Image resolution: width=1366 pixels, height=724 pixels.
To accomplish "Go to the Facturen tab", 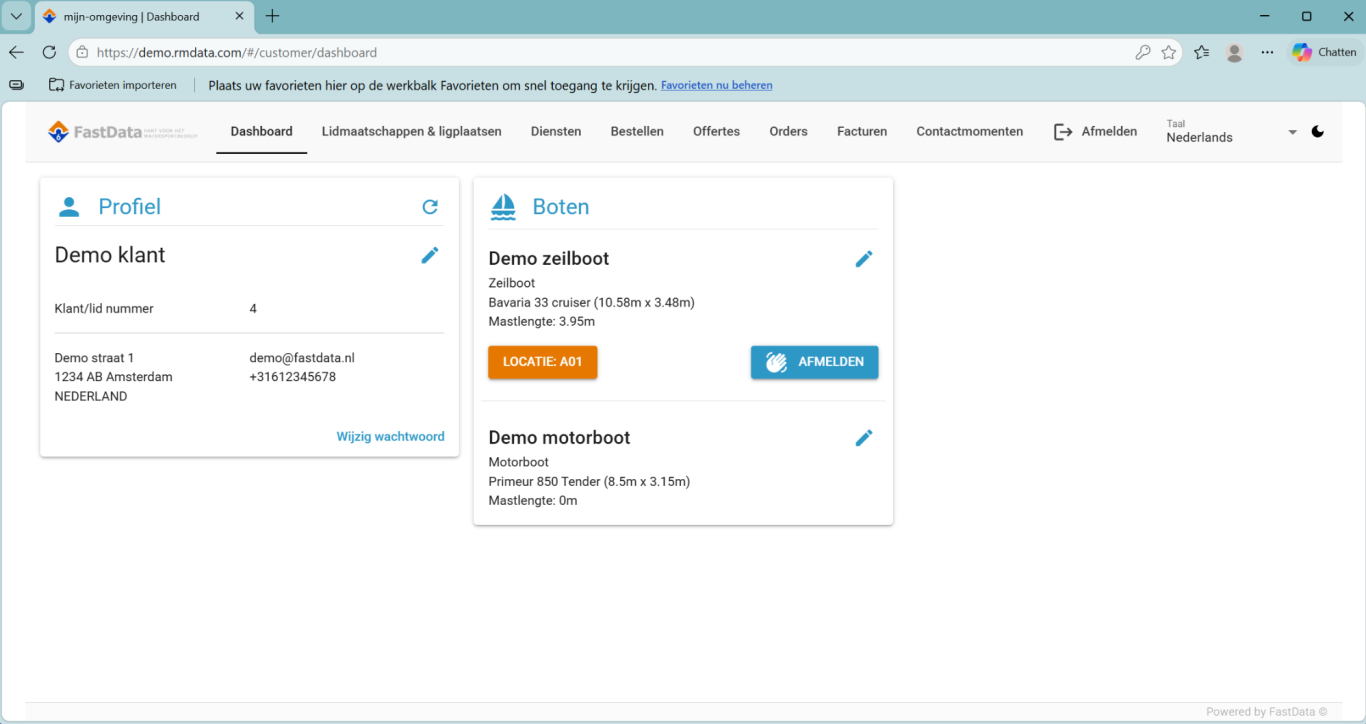I will 862,131.
